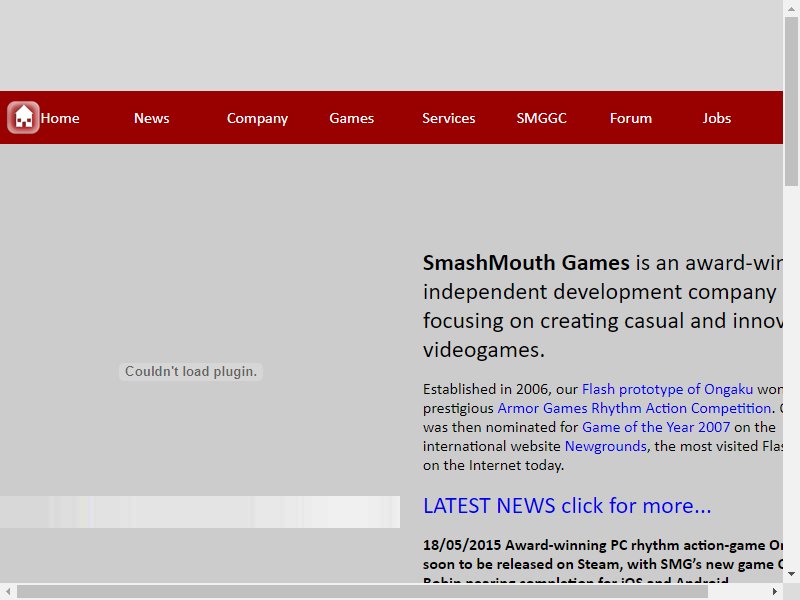800x600 pixels.
Task: Click the vertical scrollbar thumb
Action: (x=791, y=101)
